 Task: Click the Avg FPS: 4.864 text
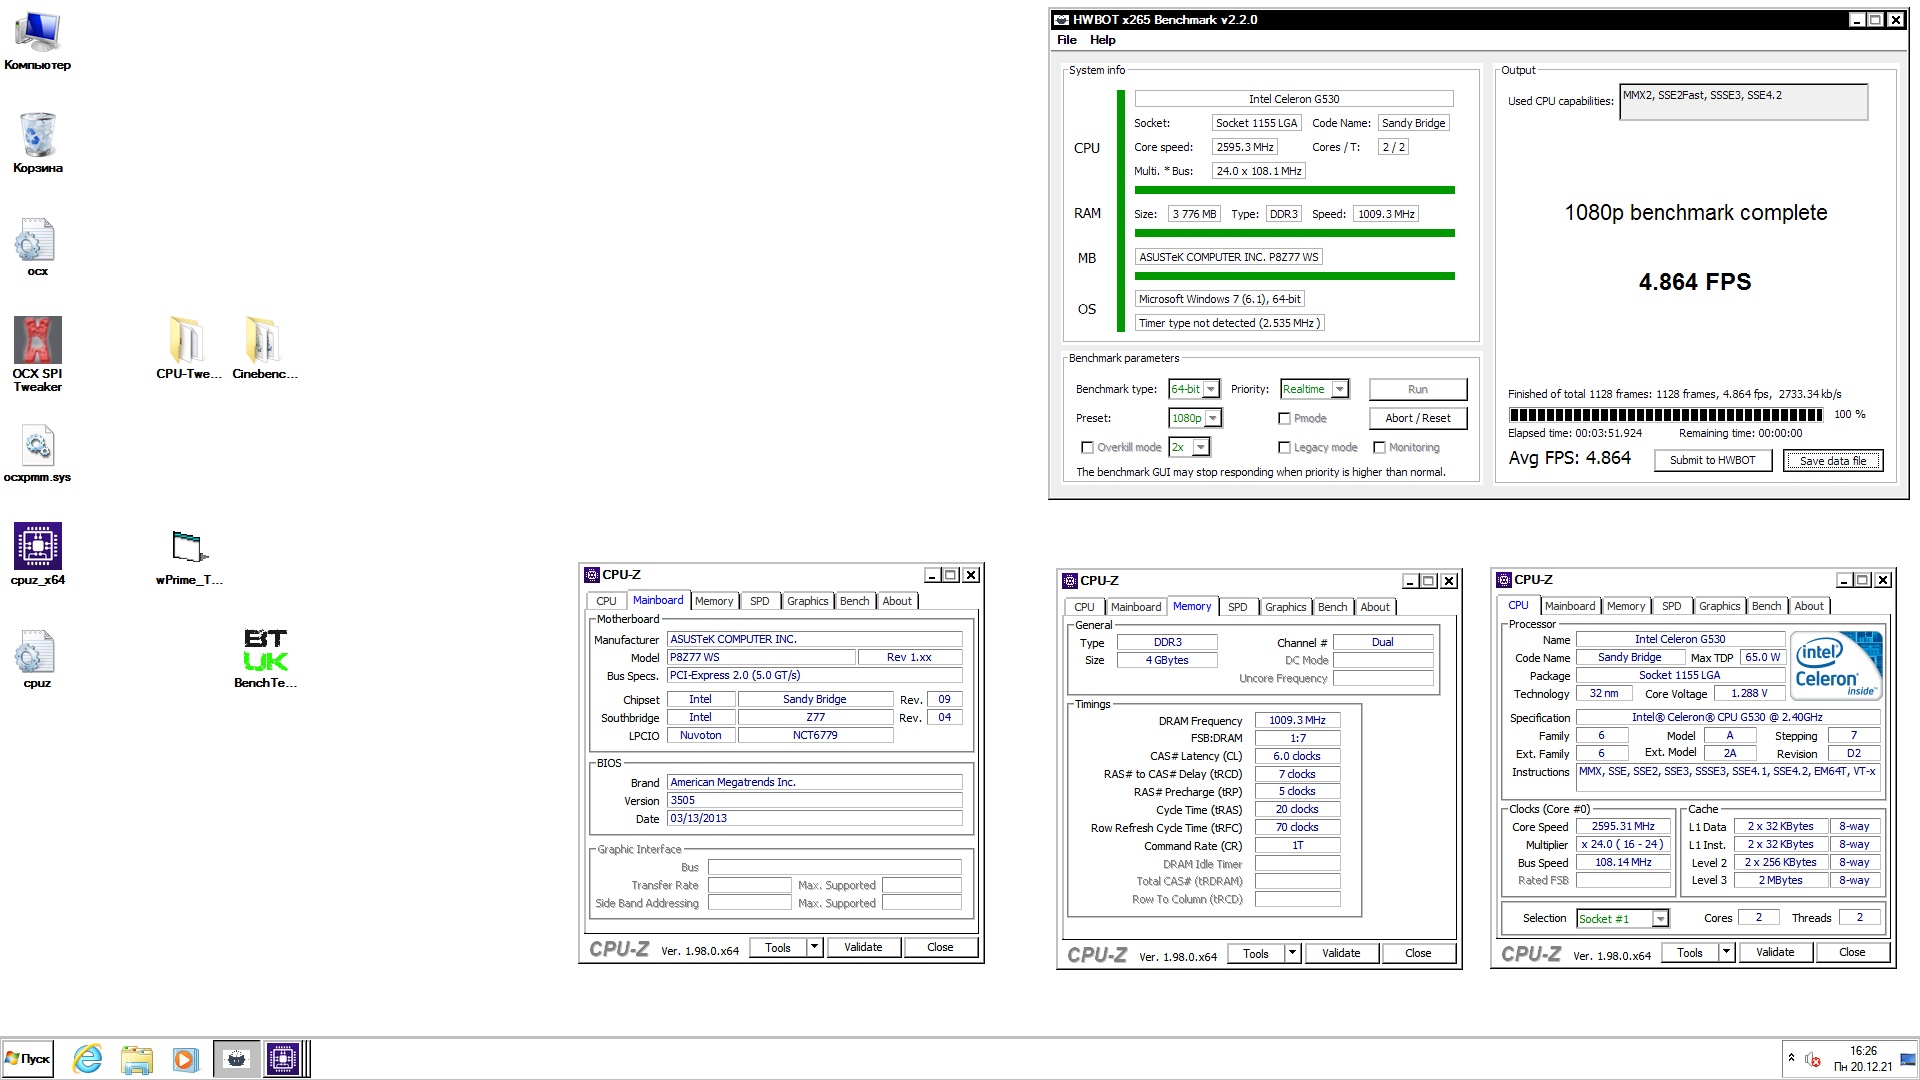point(1569,458)
